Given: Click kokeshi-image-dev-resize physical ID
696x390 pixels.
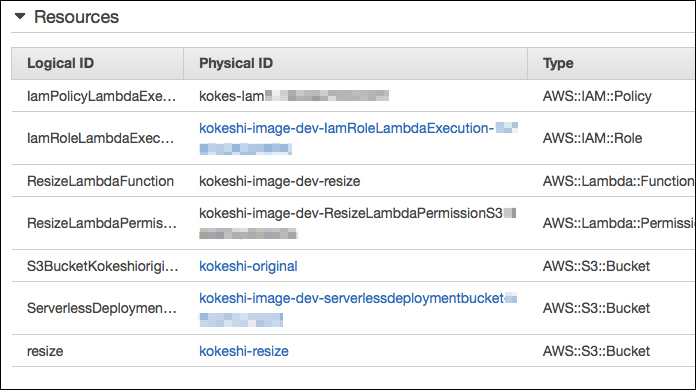Looking at the screenshot, I should coord(280,181).
